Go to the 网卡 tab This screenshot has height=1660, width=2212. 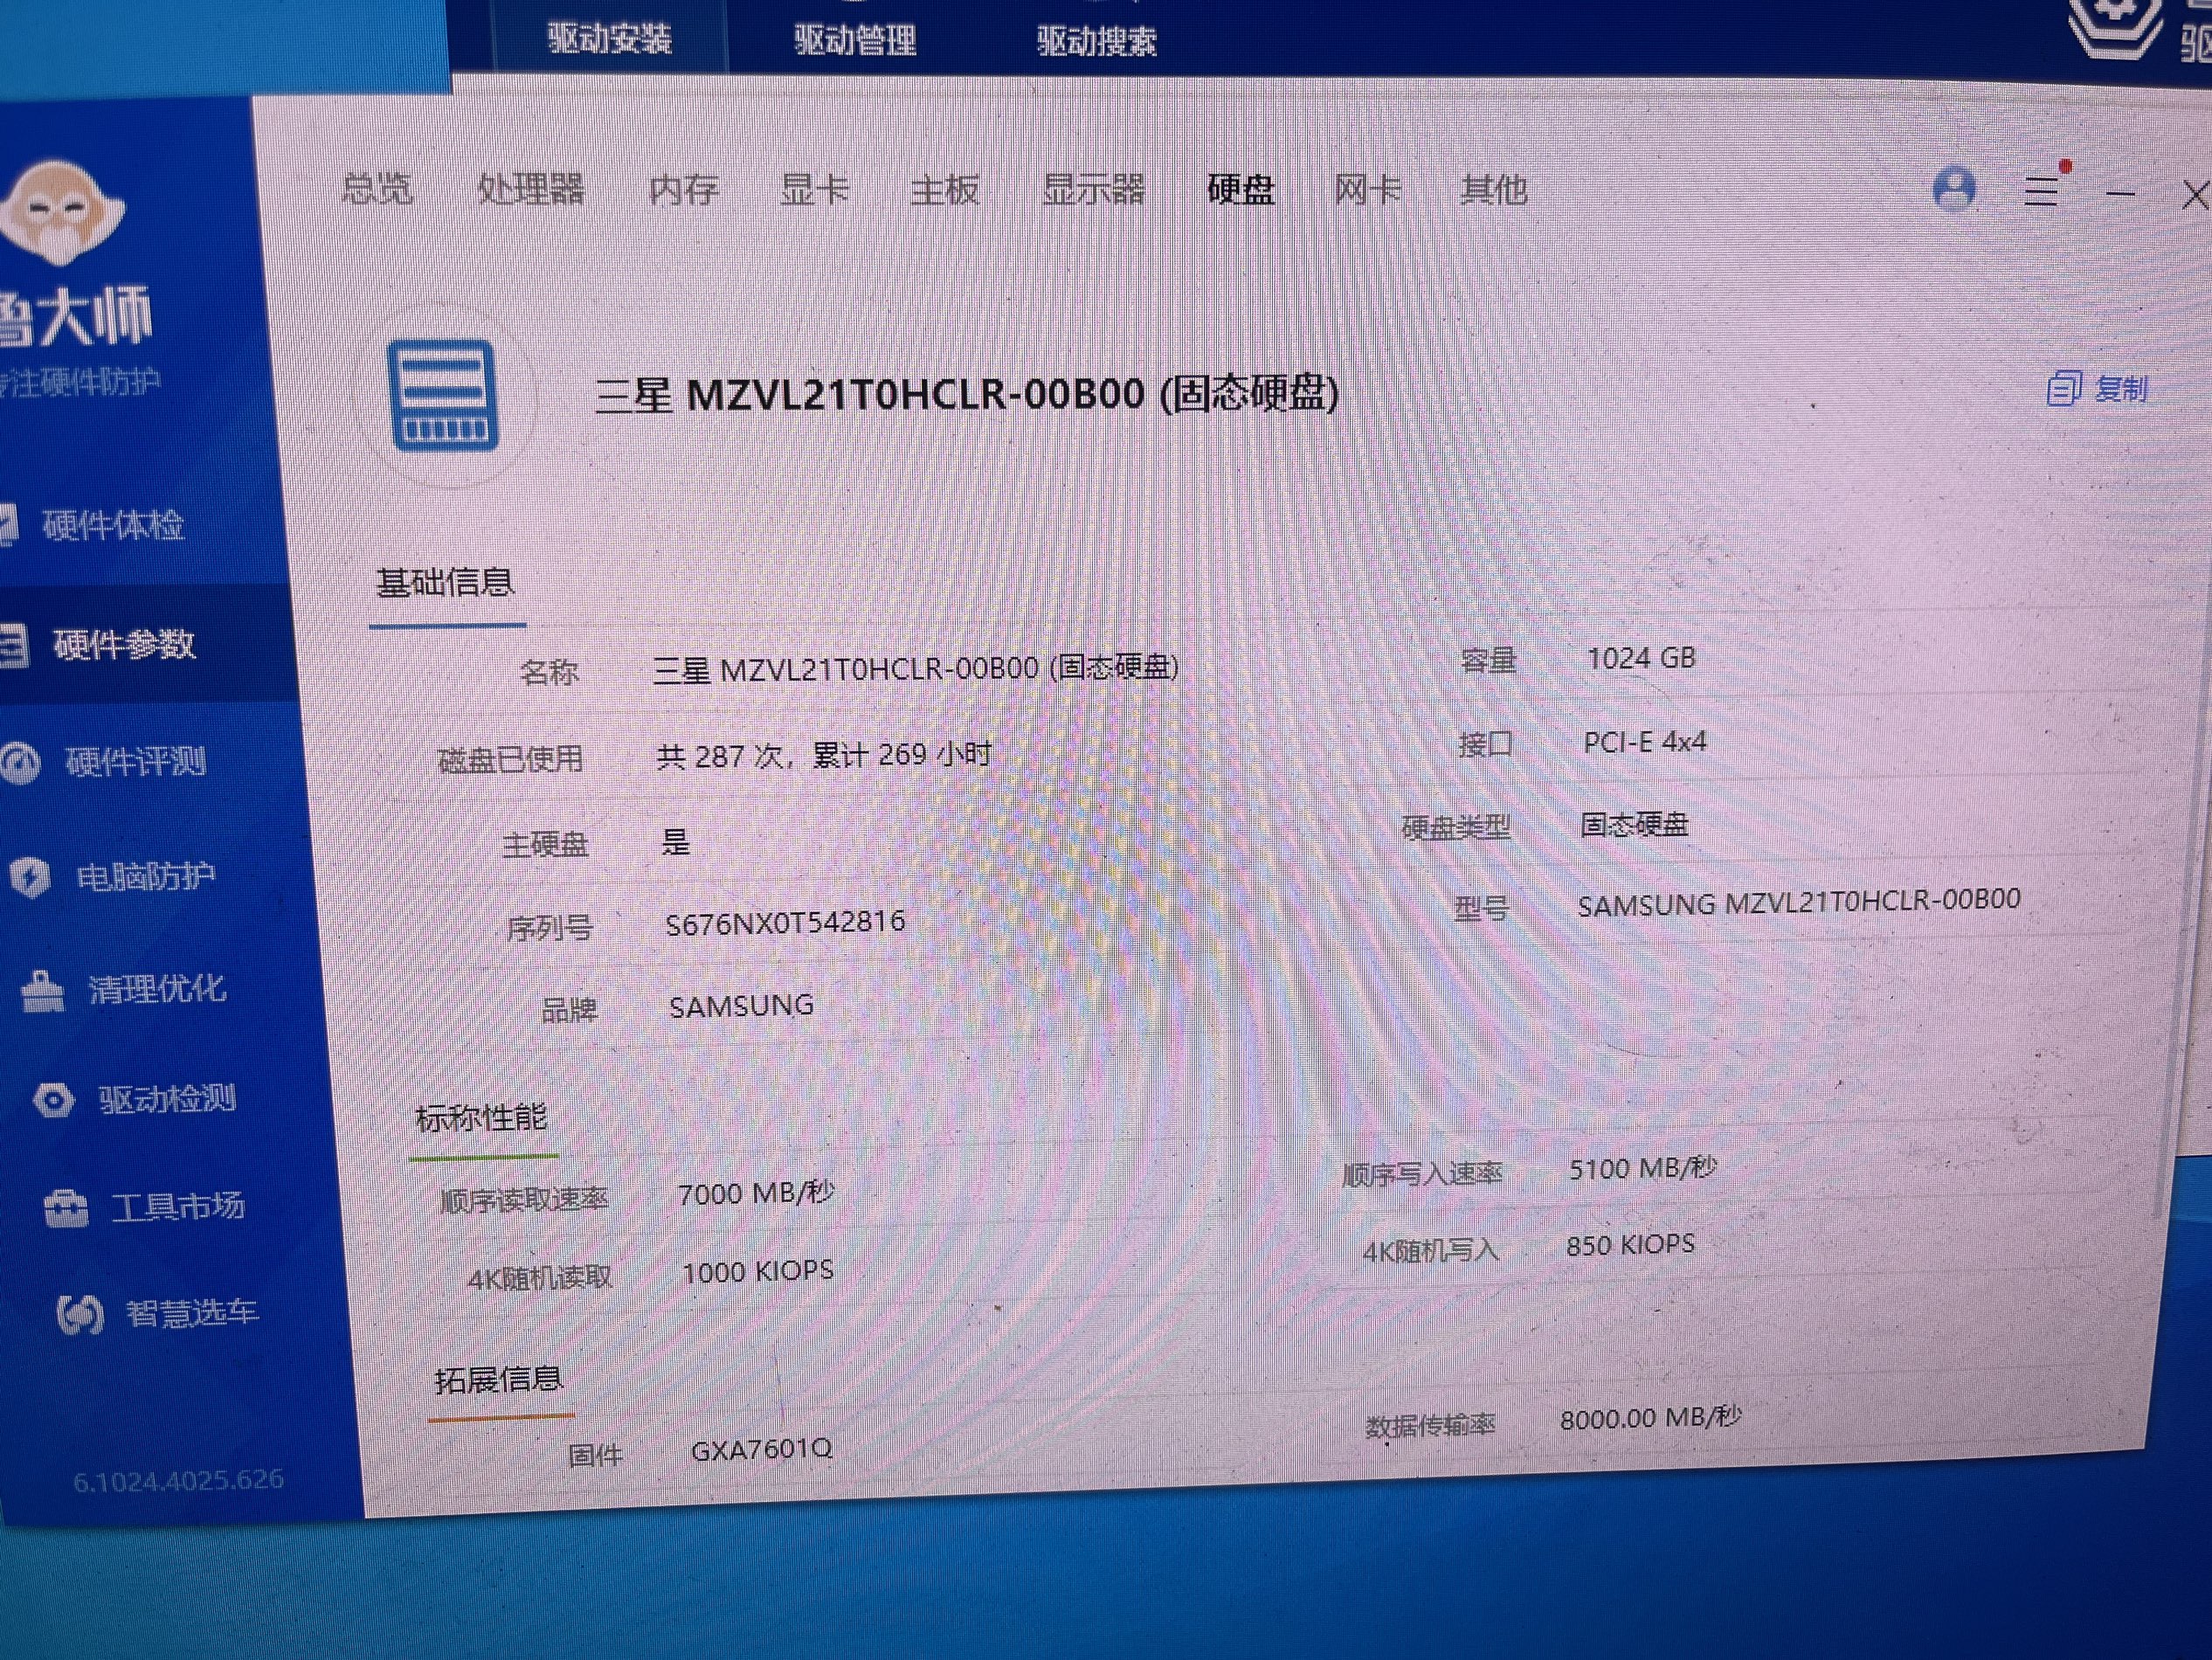(x=1367, y=188)
